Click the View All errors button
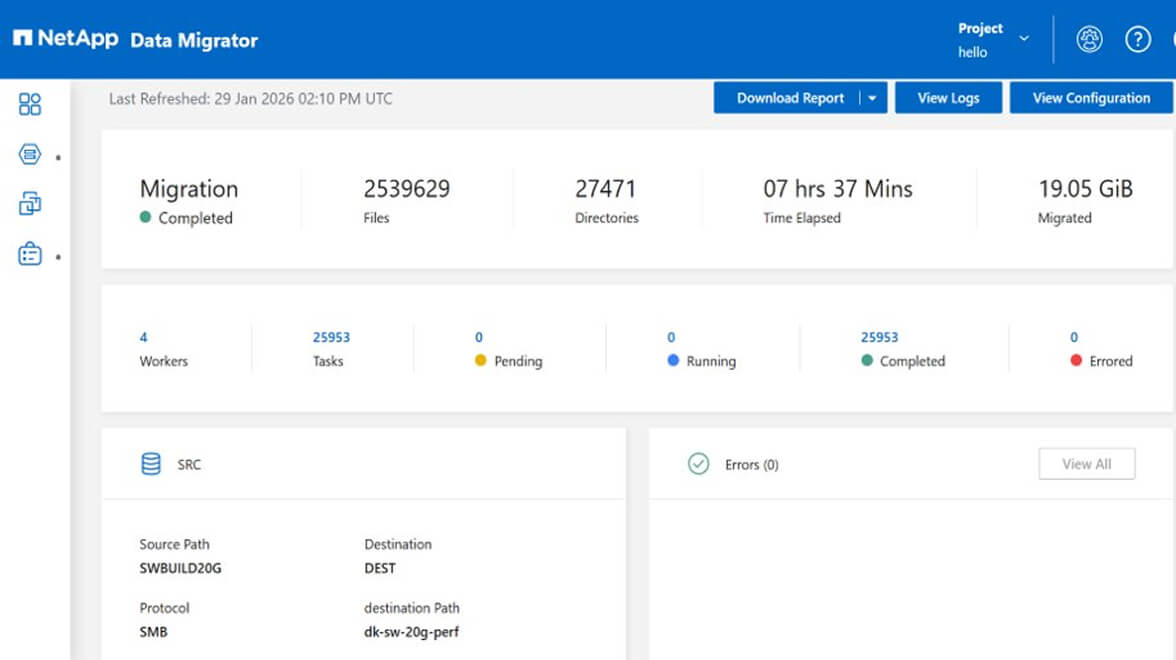This screenshot has height=660, width=1176. pos(1086,463)
